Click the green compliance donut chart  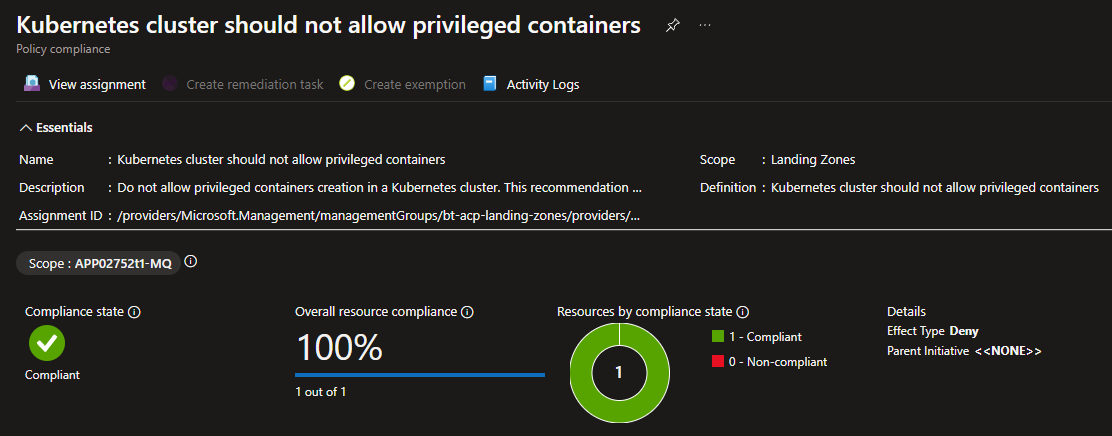619,372
